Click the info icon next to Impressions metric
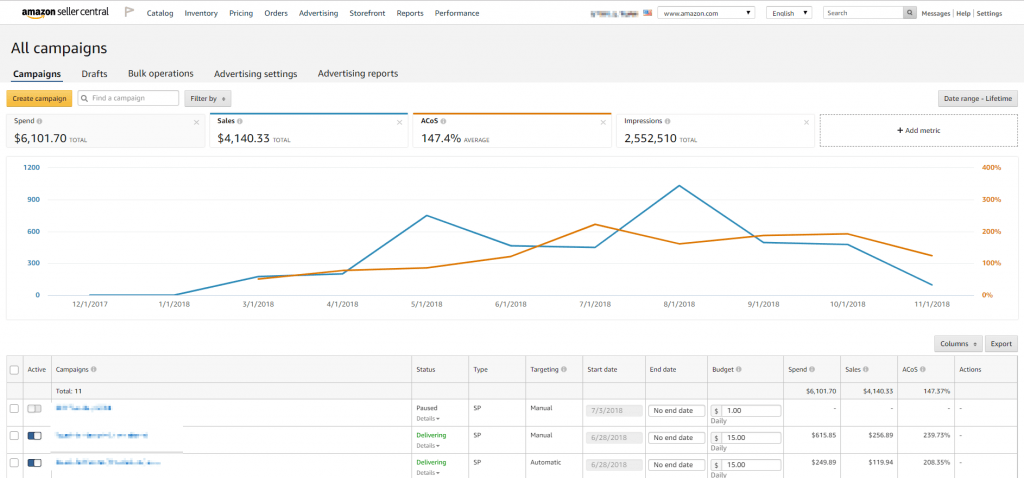1024x478 pixels. click(x=669, y=121)
